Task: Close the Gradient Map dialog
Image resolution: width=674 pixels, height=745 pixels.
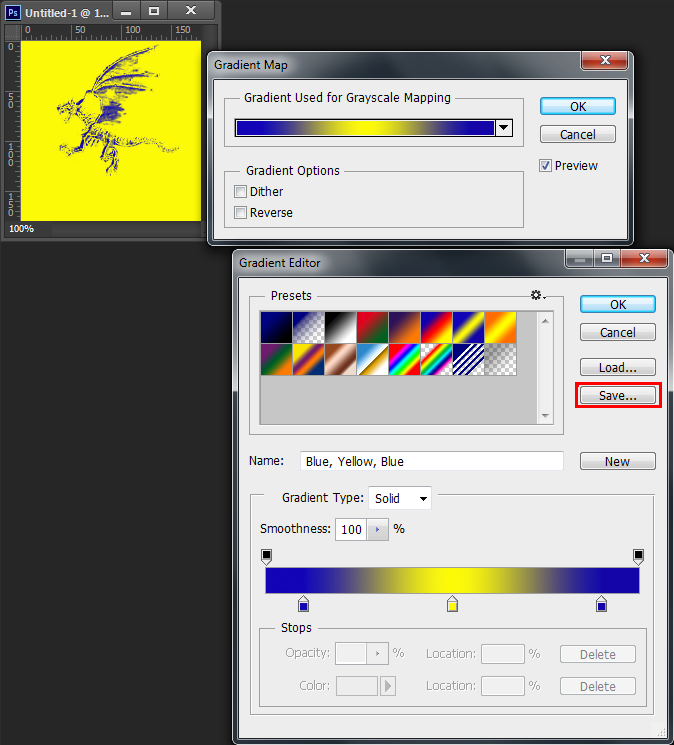Action: point(605,60)
